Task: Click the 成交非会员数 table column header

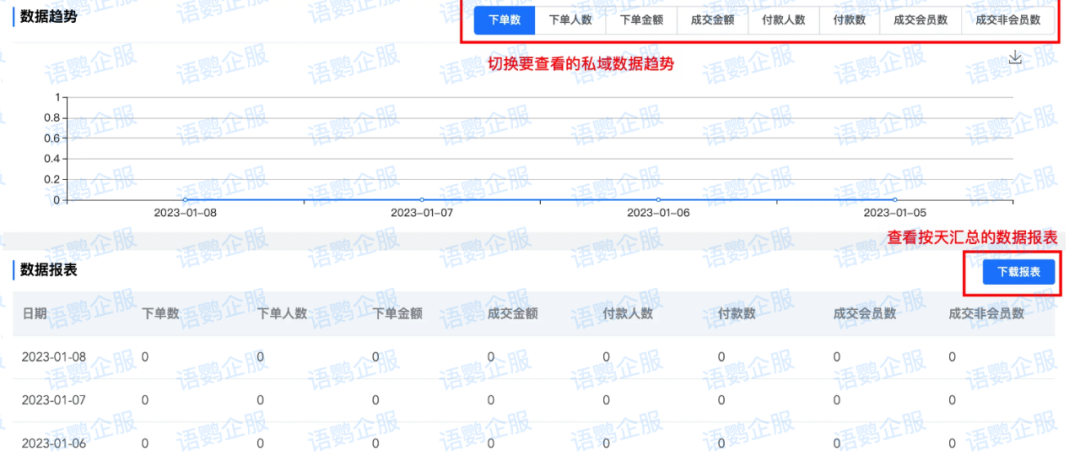Action: pos(986,314)
